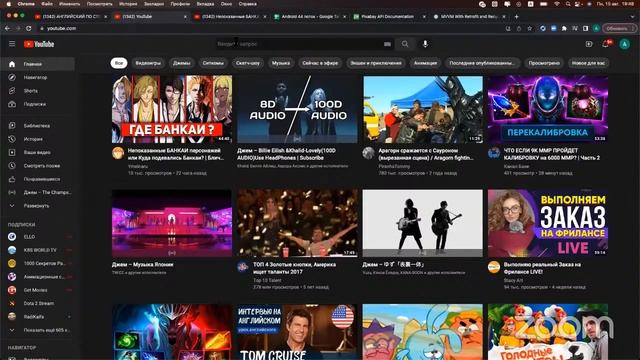Click the Fitzbaru channel avatar under ГДЕ БАНКАИ video
Viewport: 640px width, 360px height.
[x=118, y=153]
